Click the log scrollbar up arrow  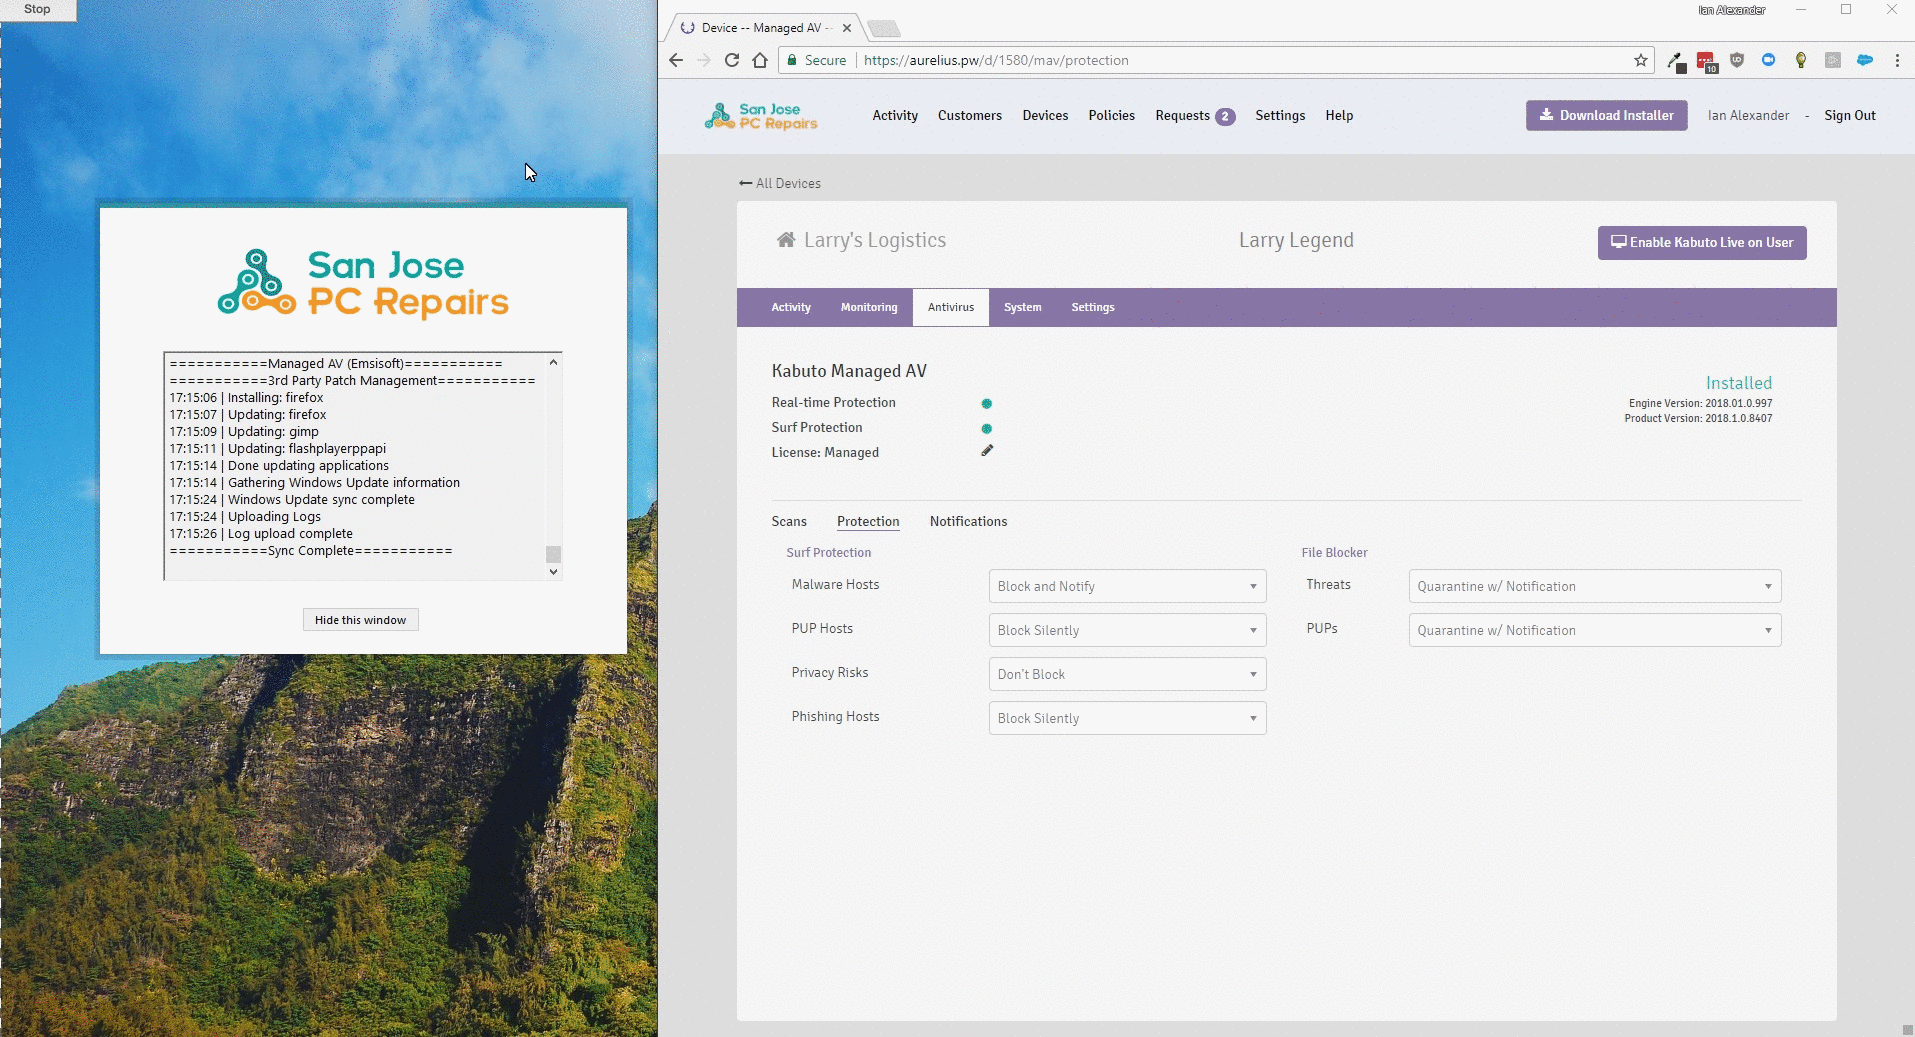point(553,362)
